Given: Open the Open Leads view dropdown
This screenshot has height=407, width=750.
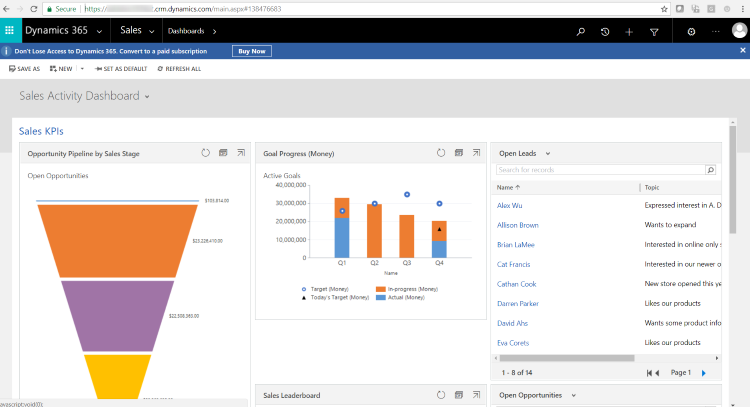Looking at the screenshot, I should (548, 154).
